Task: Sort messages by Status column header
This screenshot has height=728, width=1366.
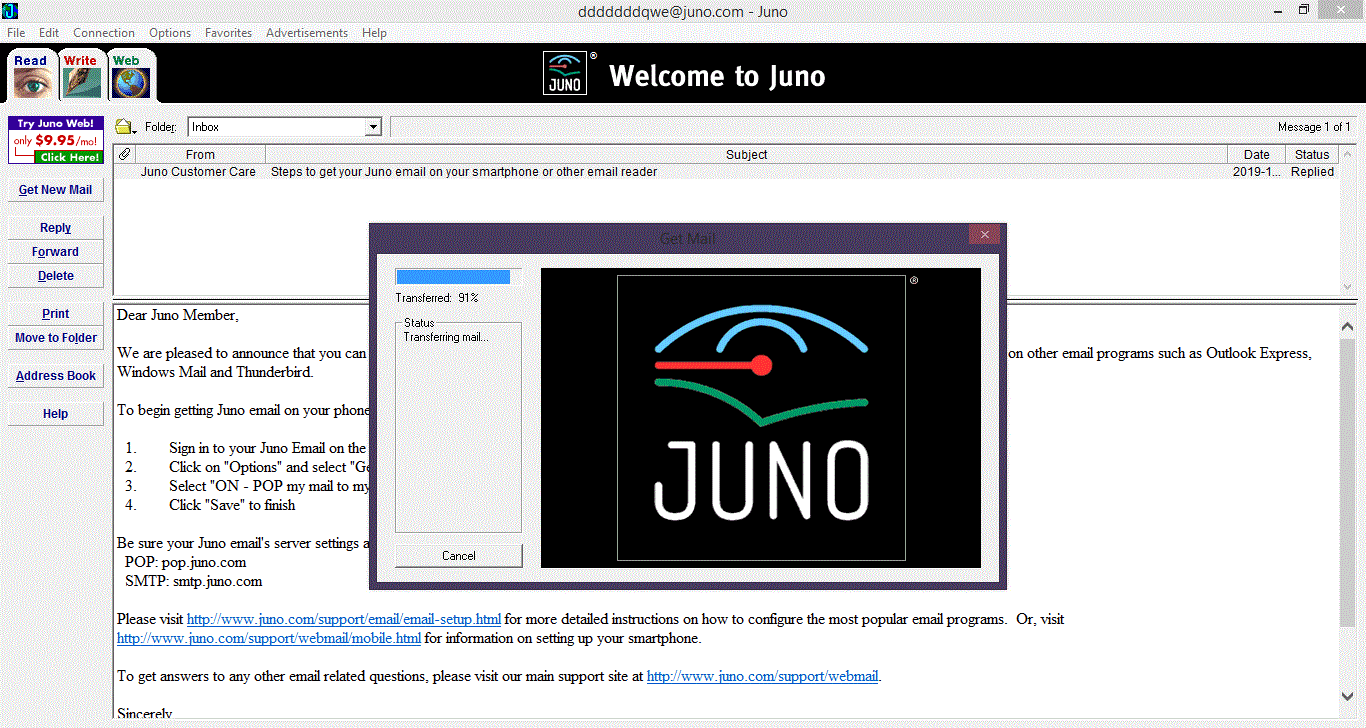Action: click(1312, 154)
